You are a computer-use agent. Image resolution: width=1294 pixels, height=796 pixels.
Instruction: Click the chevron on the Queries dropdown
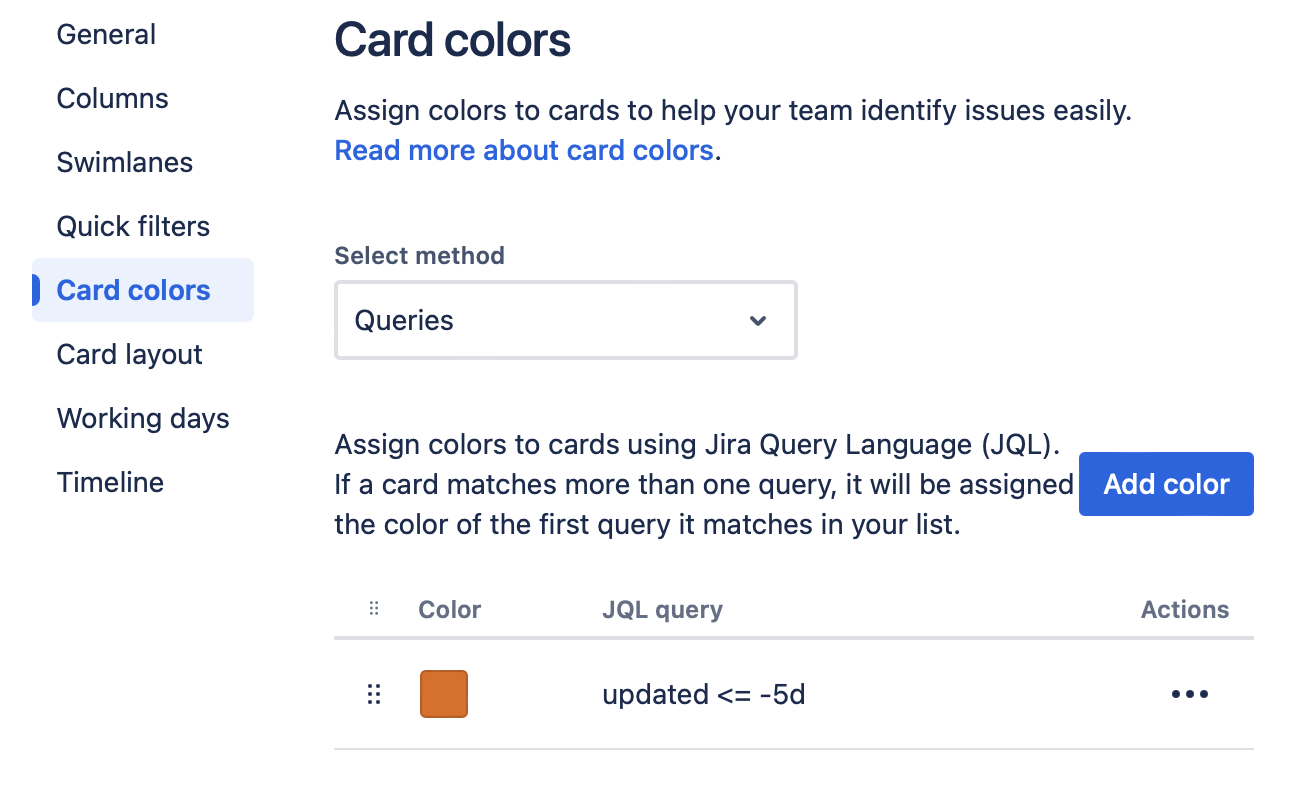click(758, 320)
